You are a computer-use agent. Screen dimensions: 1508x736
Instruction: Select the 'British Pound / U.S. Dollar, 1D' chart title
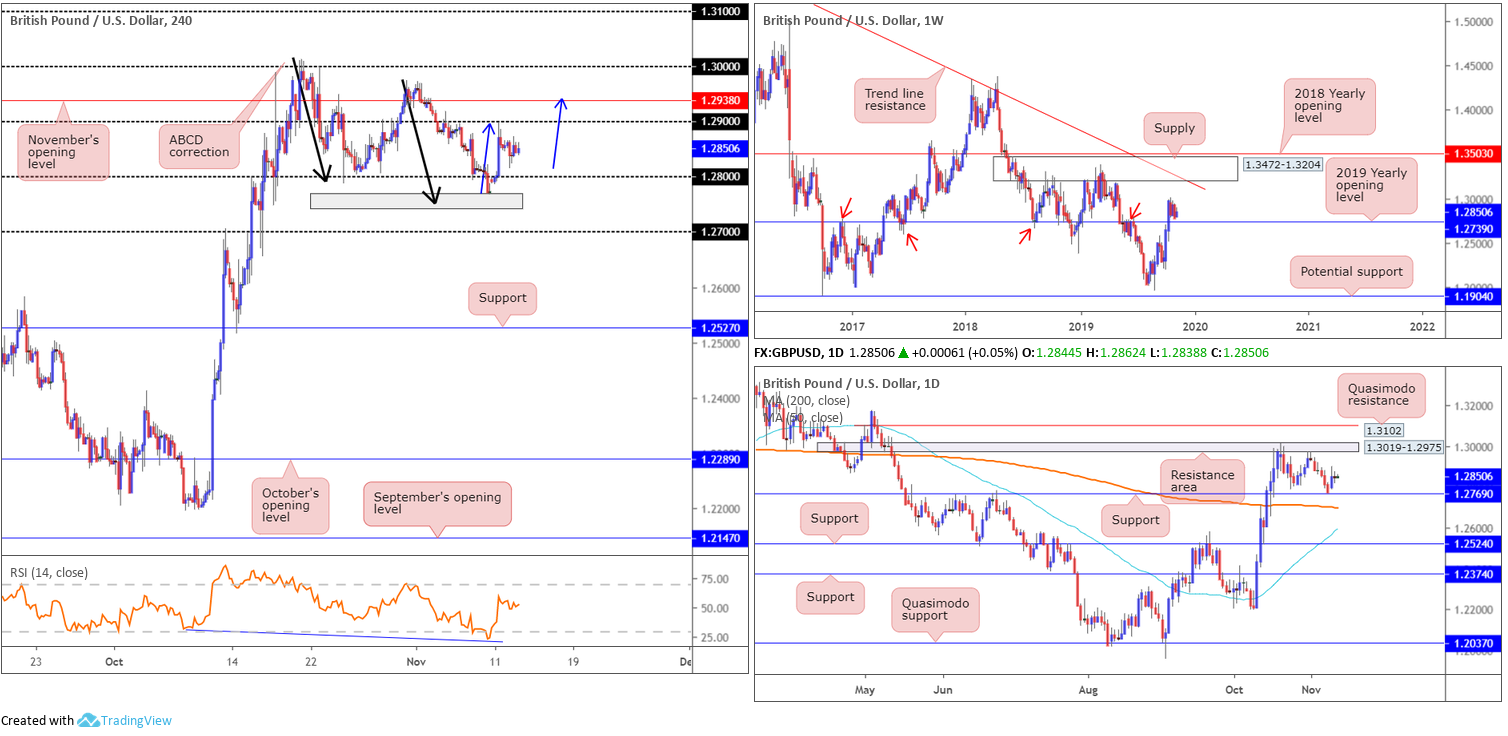click(x=851, y=383)
